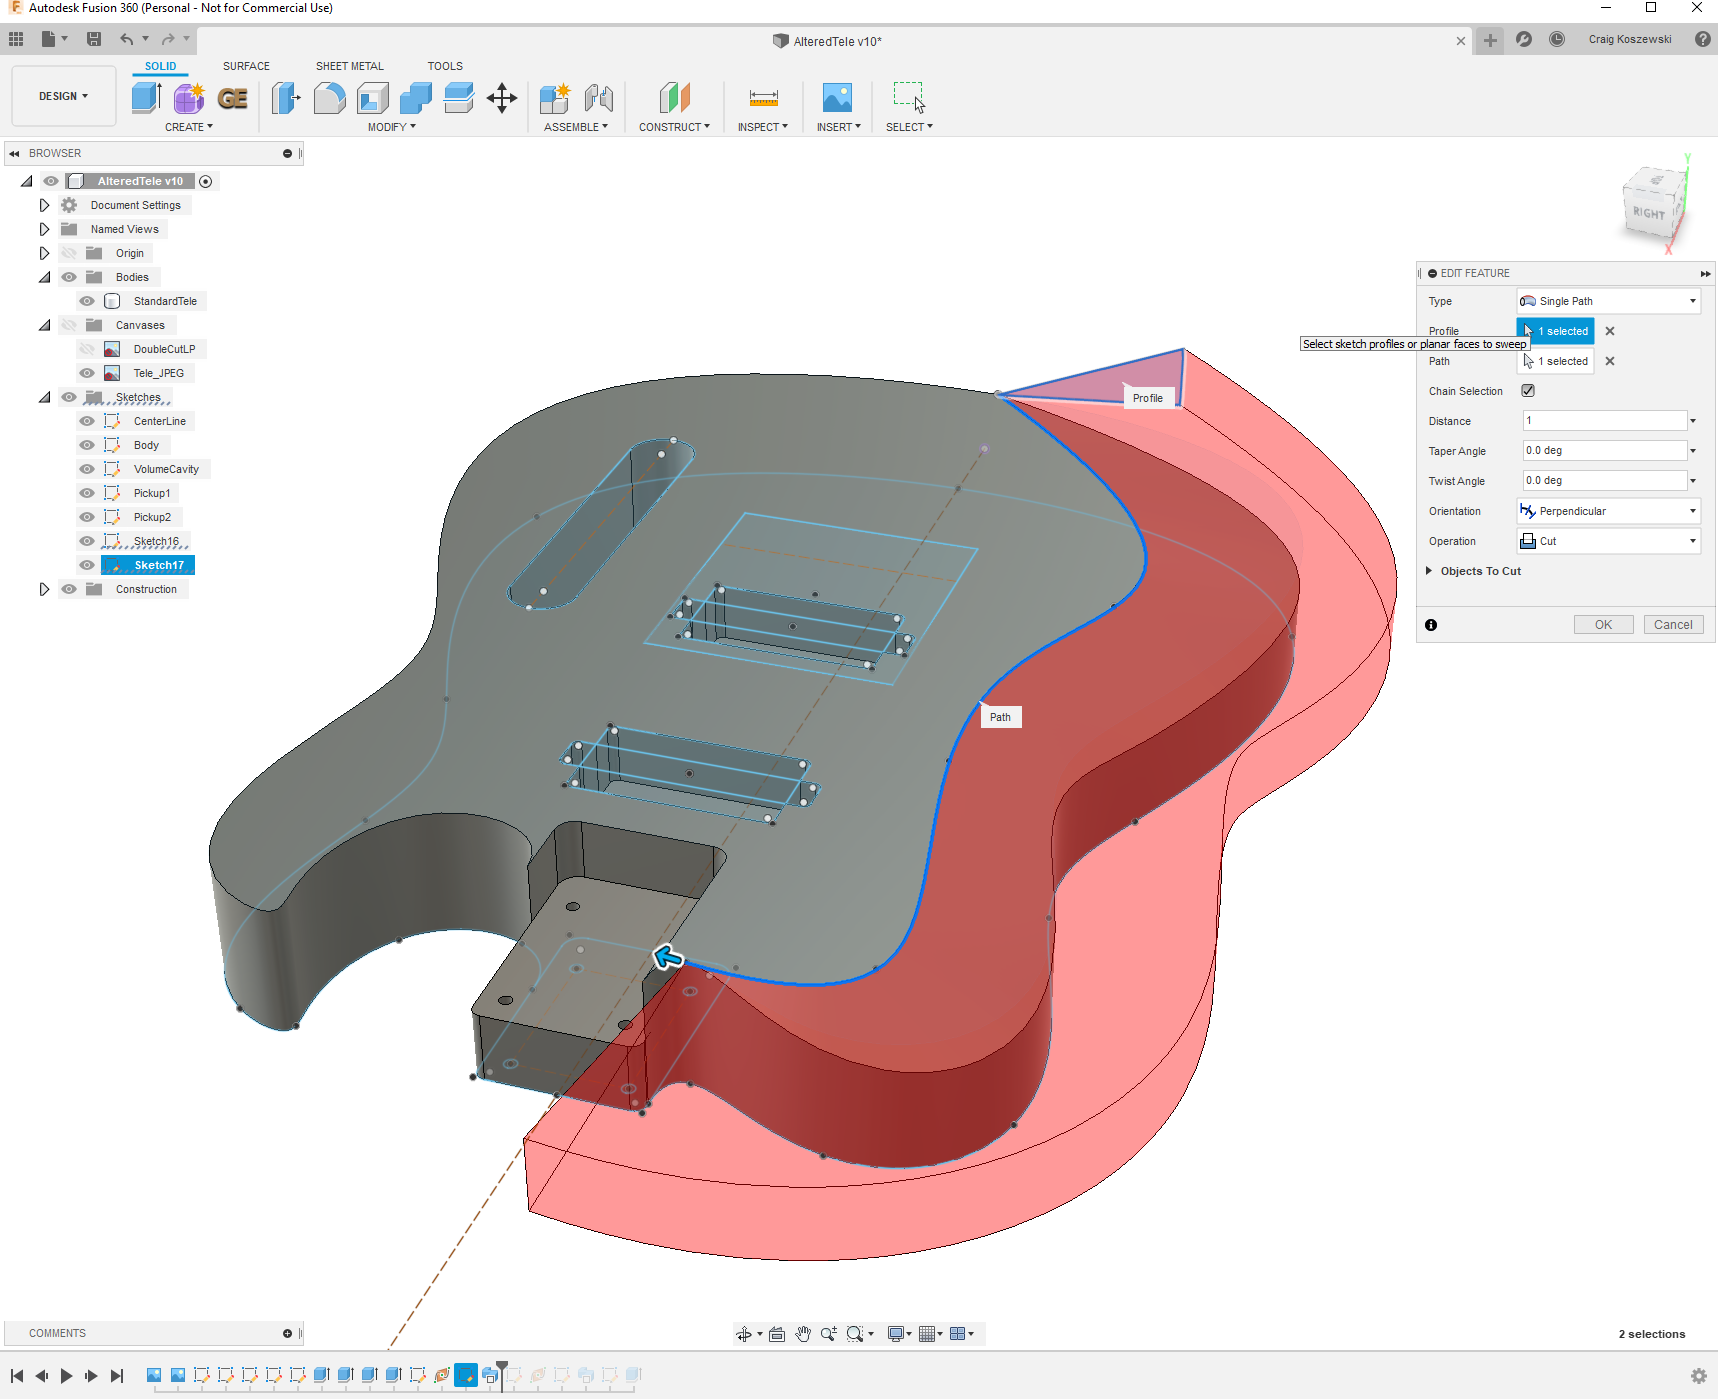Click the Taper Angle input field
Viewport: 1718px width, 1399px height.
(1604, 451)
